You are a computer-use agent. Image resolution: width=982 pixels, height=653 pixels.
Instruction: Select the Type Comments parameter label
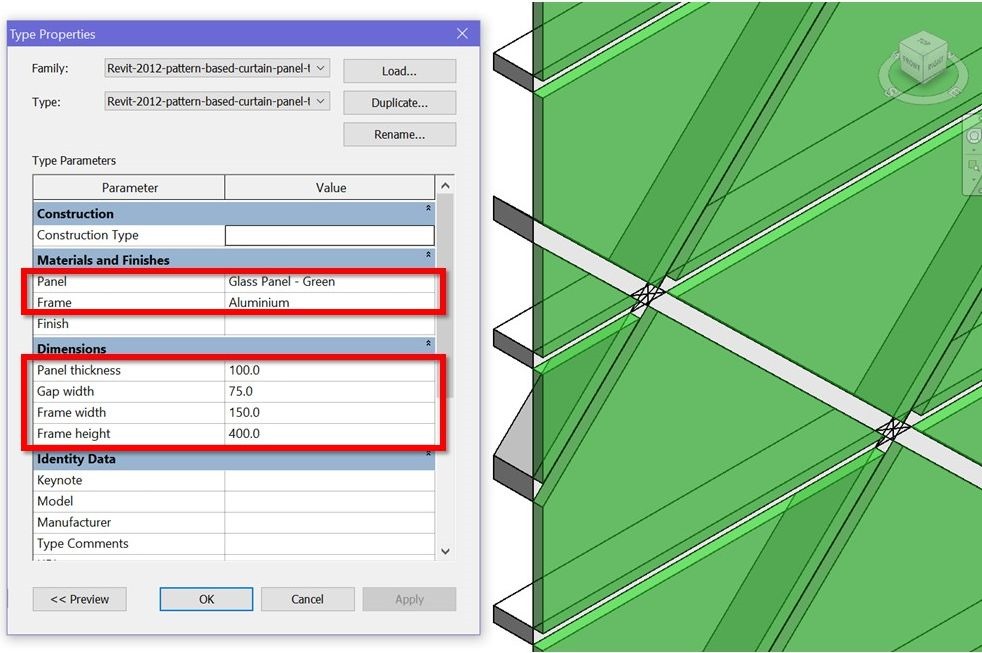(x=82, y=543)
